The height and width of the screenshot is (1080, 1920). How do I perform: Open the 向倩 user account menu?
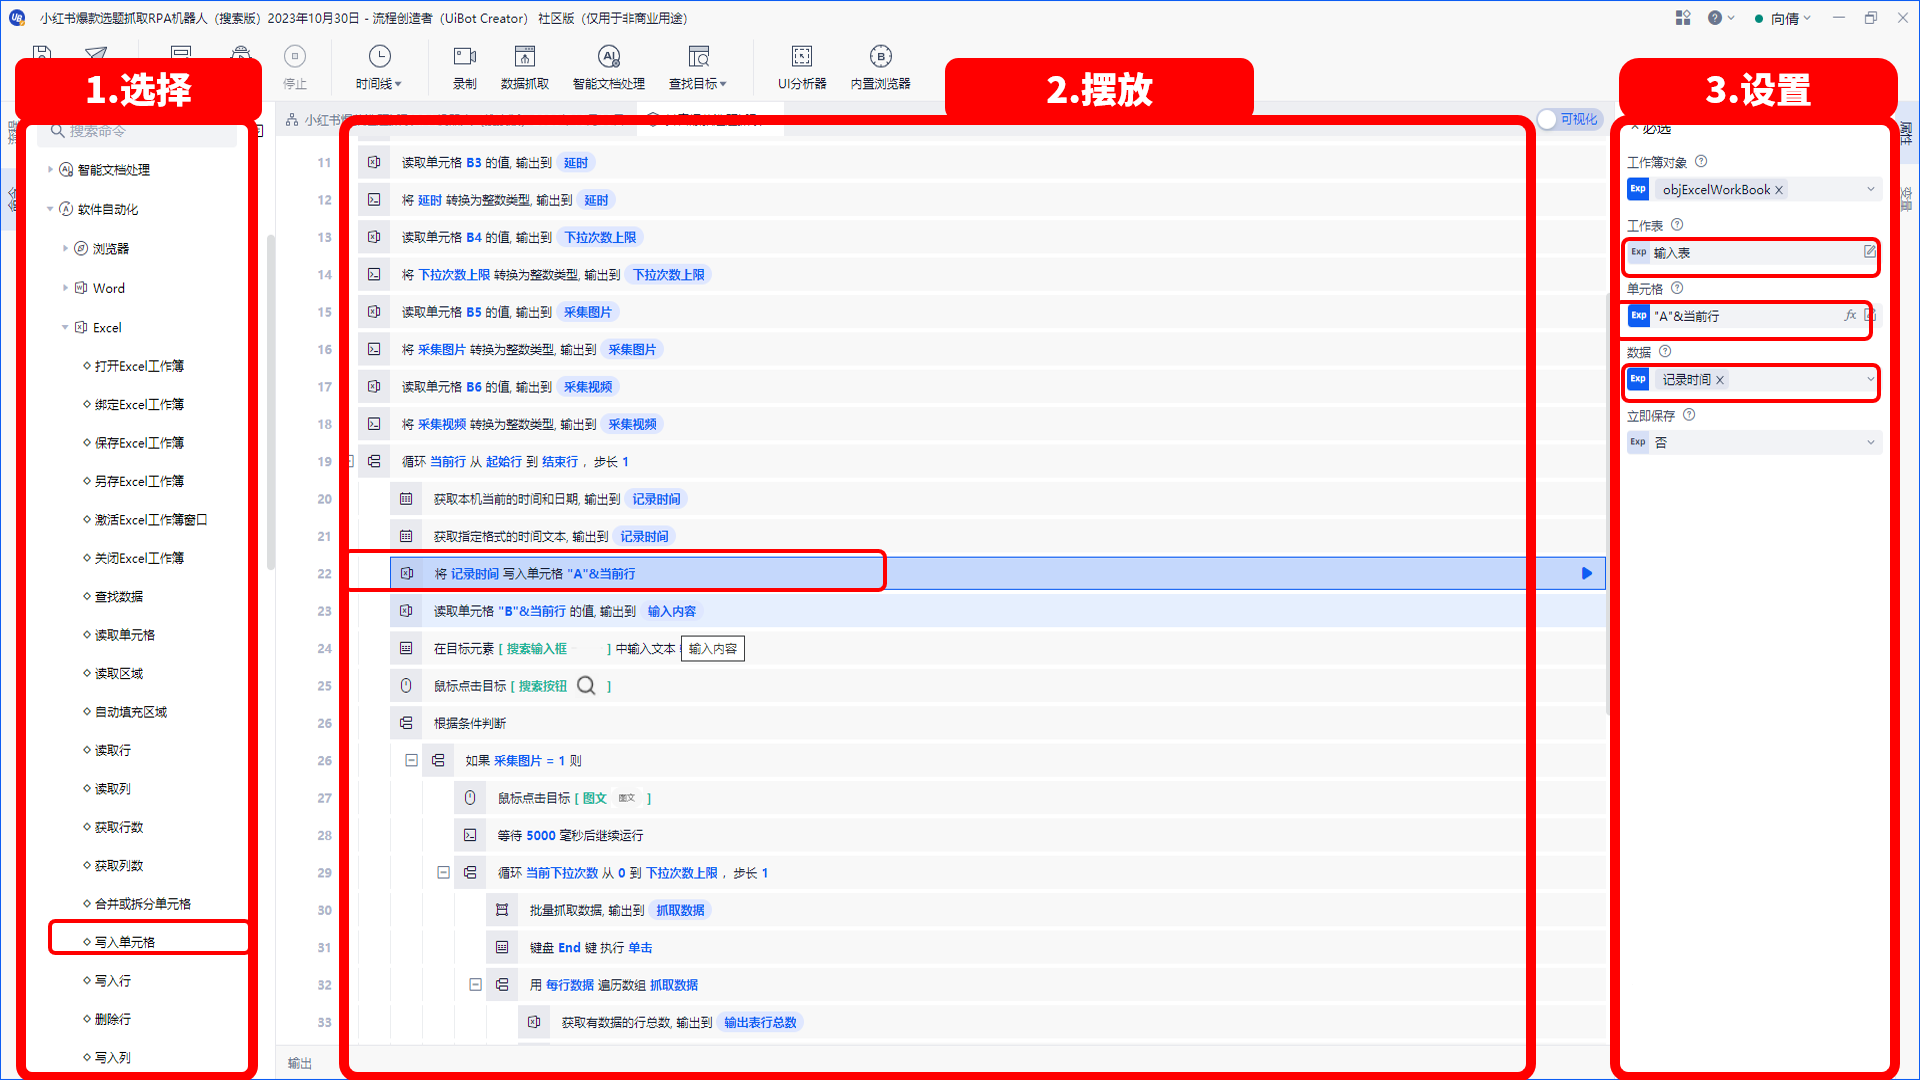tap(1783, 18)
